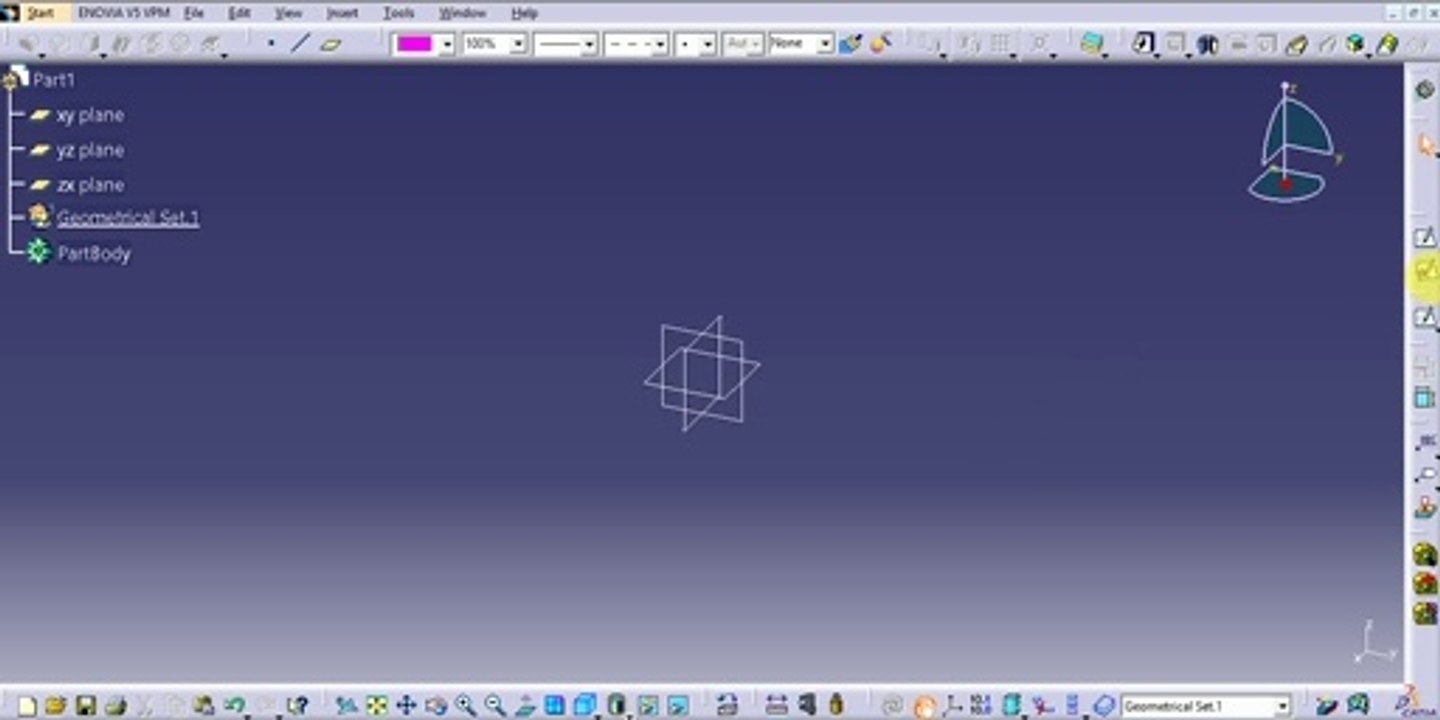Save the part with the floppy icon

86,705
